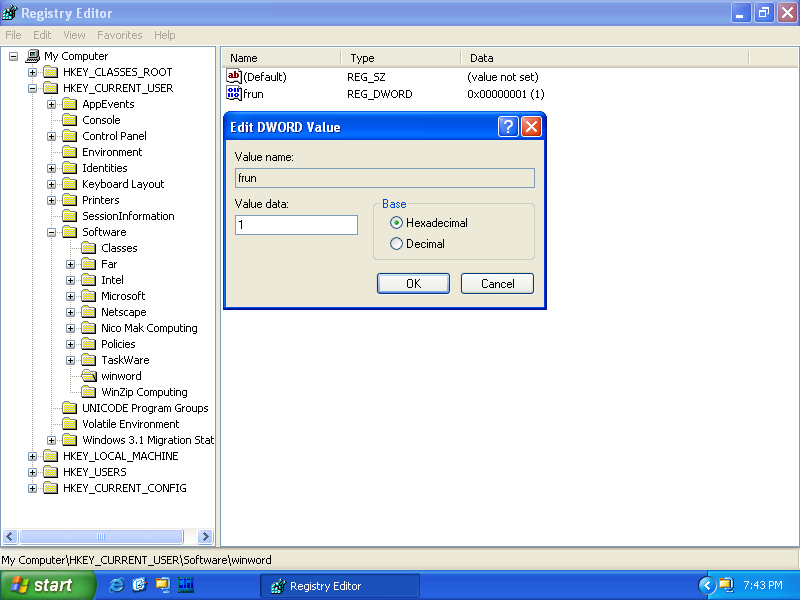Expand the Printers key
Image resolution: width=800 pixels, height=600 pixels.
[x=52, y=201]
